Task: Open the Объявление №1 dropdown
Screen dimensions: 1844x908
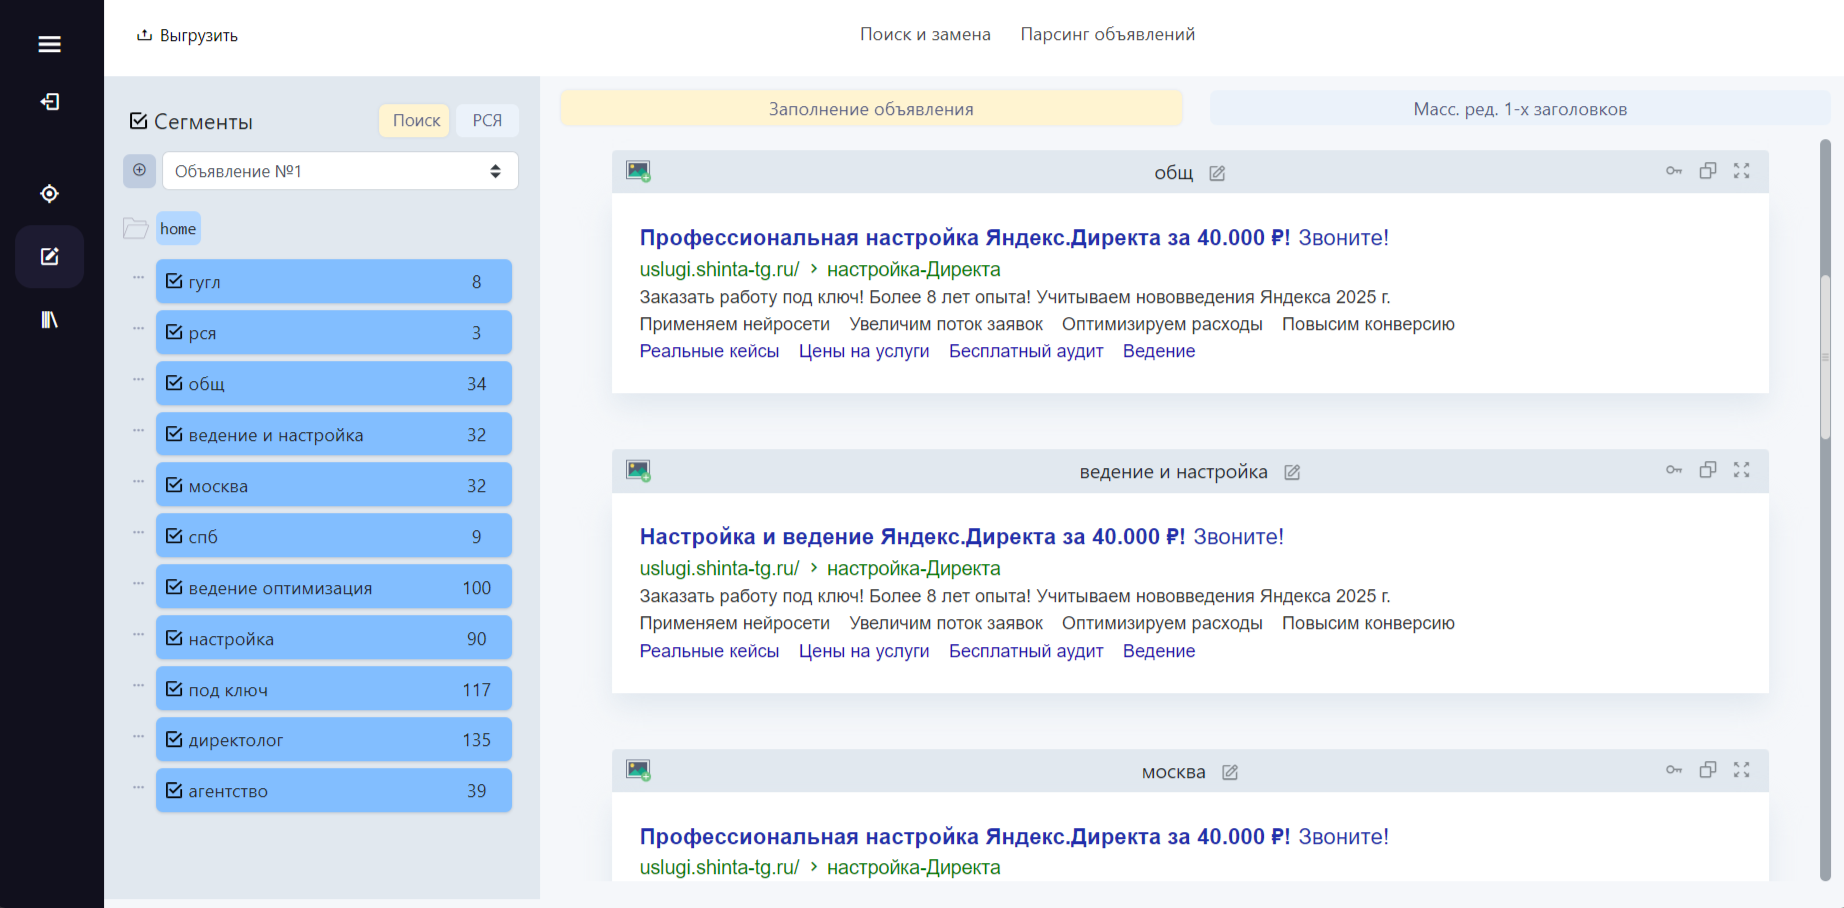Action: pyautogui.click(x=340, y=171)
